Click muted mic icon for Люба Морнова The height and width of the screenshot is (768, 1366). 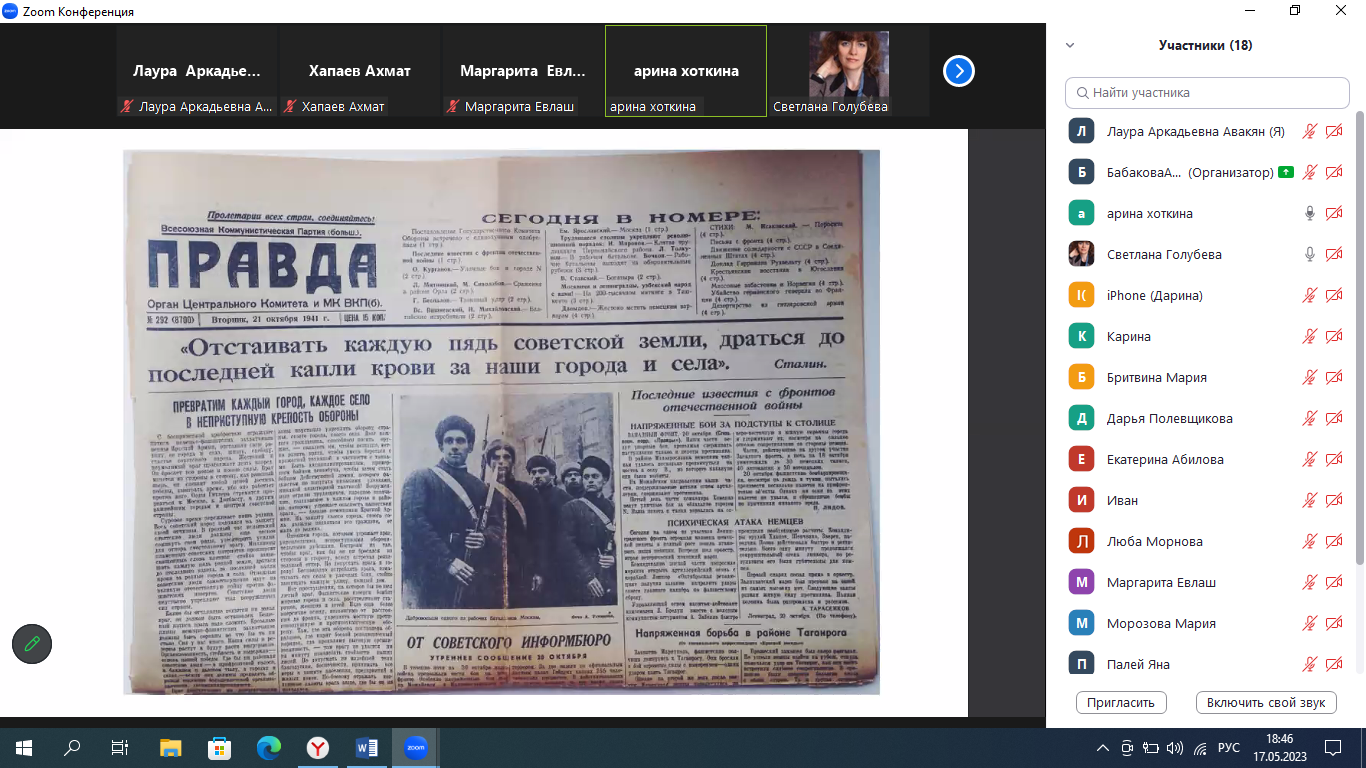click(1309, 541)
